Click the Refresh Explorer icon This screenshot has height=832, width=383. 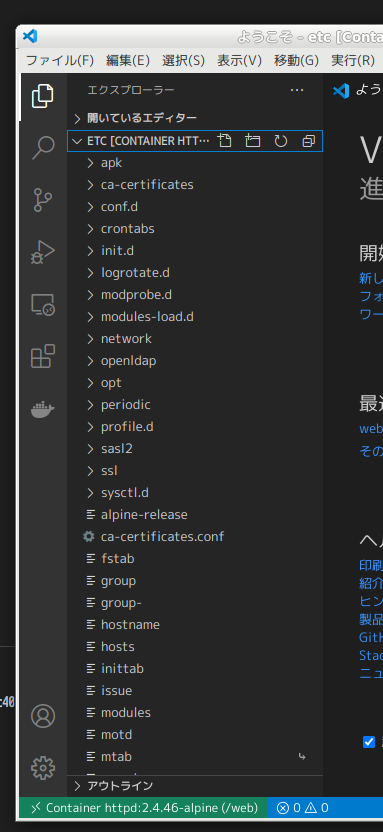(x=281, y=141)
